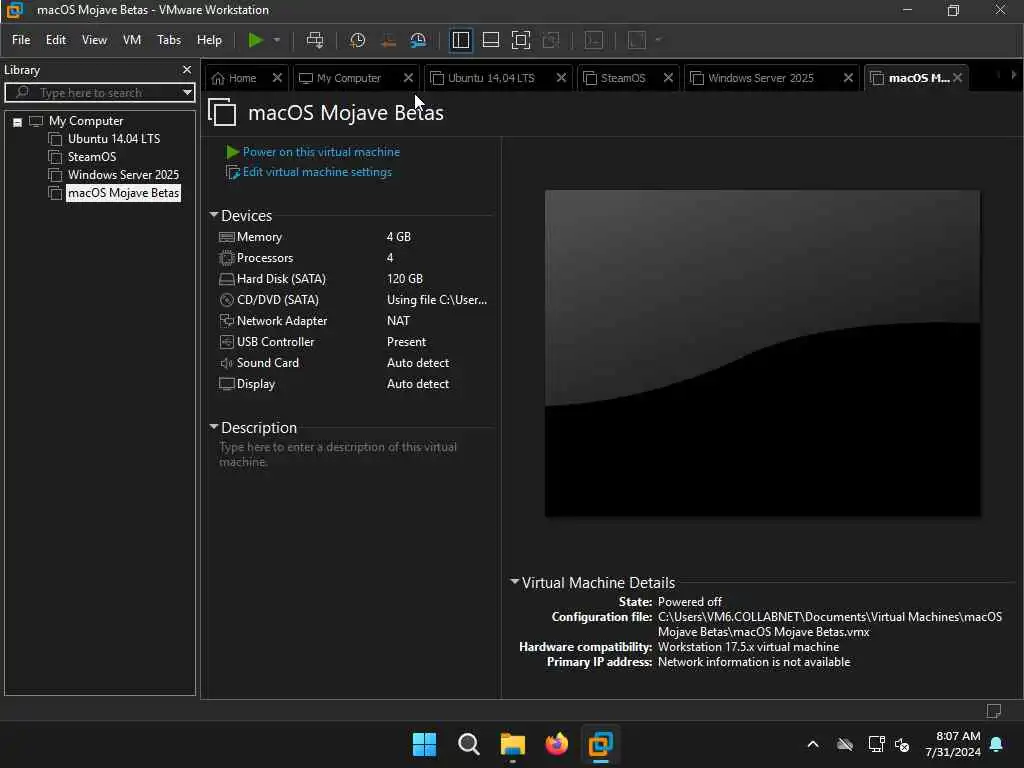The height and width of the screenshot is (768, 1024).
Task: Collapse the Devices section
Action: (214, 215)
